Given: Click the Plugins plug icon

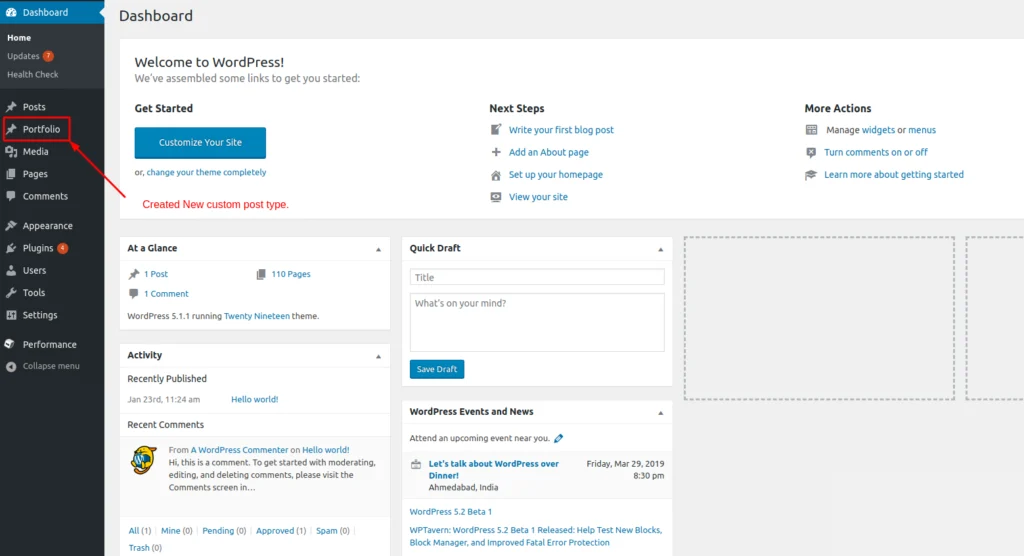Looking at the screenshot, I should pos(11,248).
